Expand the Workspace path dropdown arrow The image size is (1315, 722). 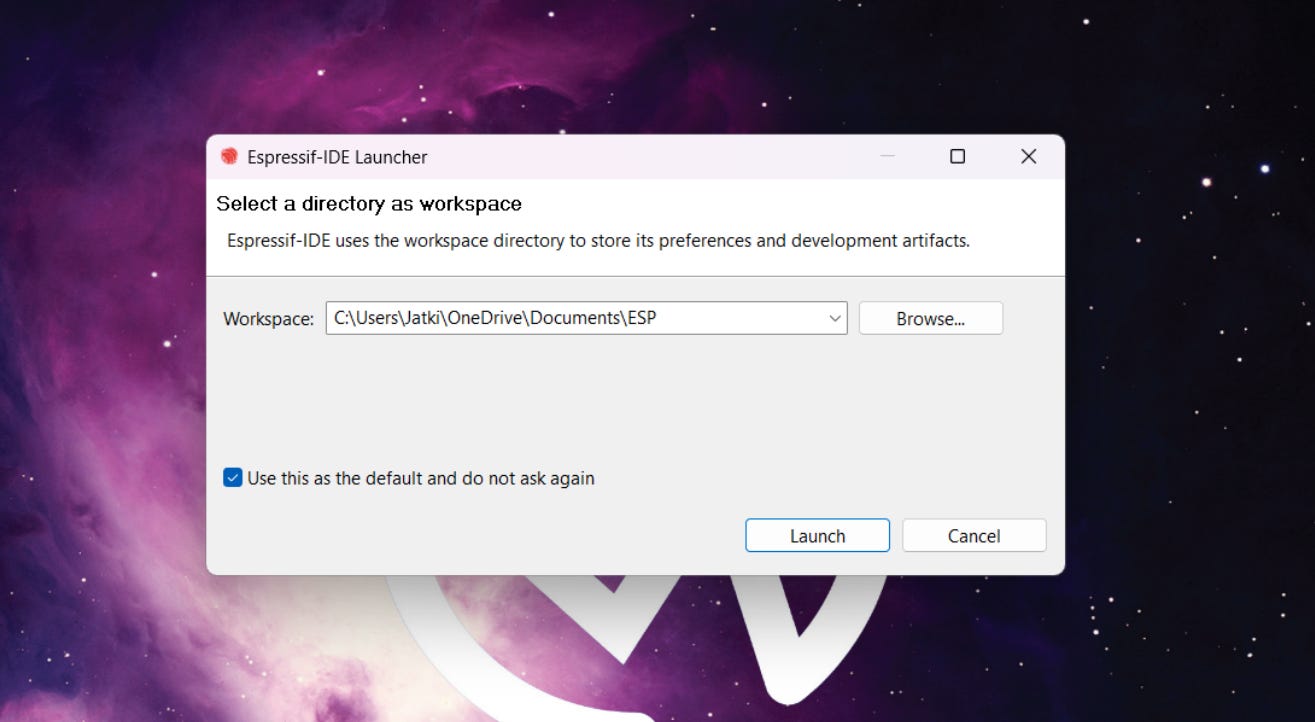(x=835, y=319)
